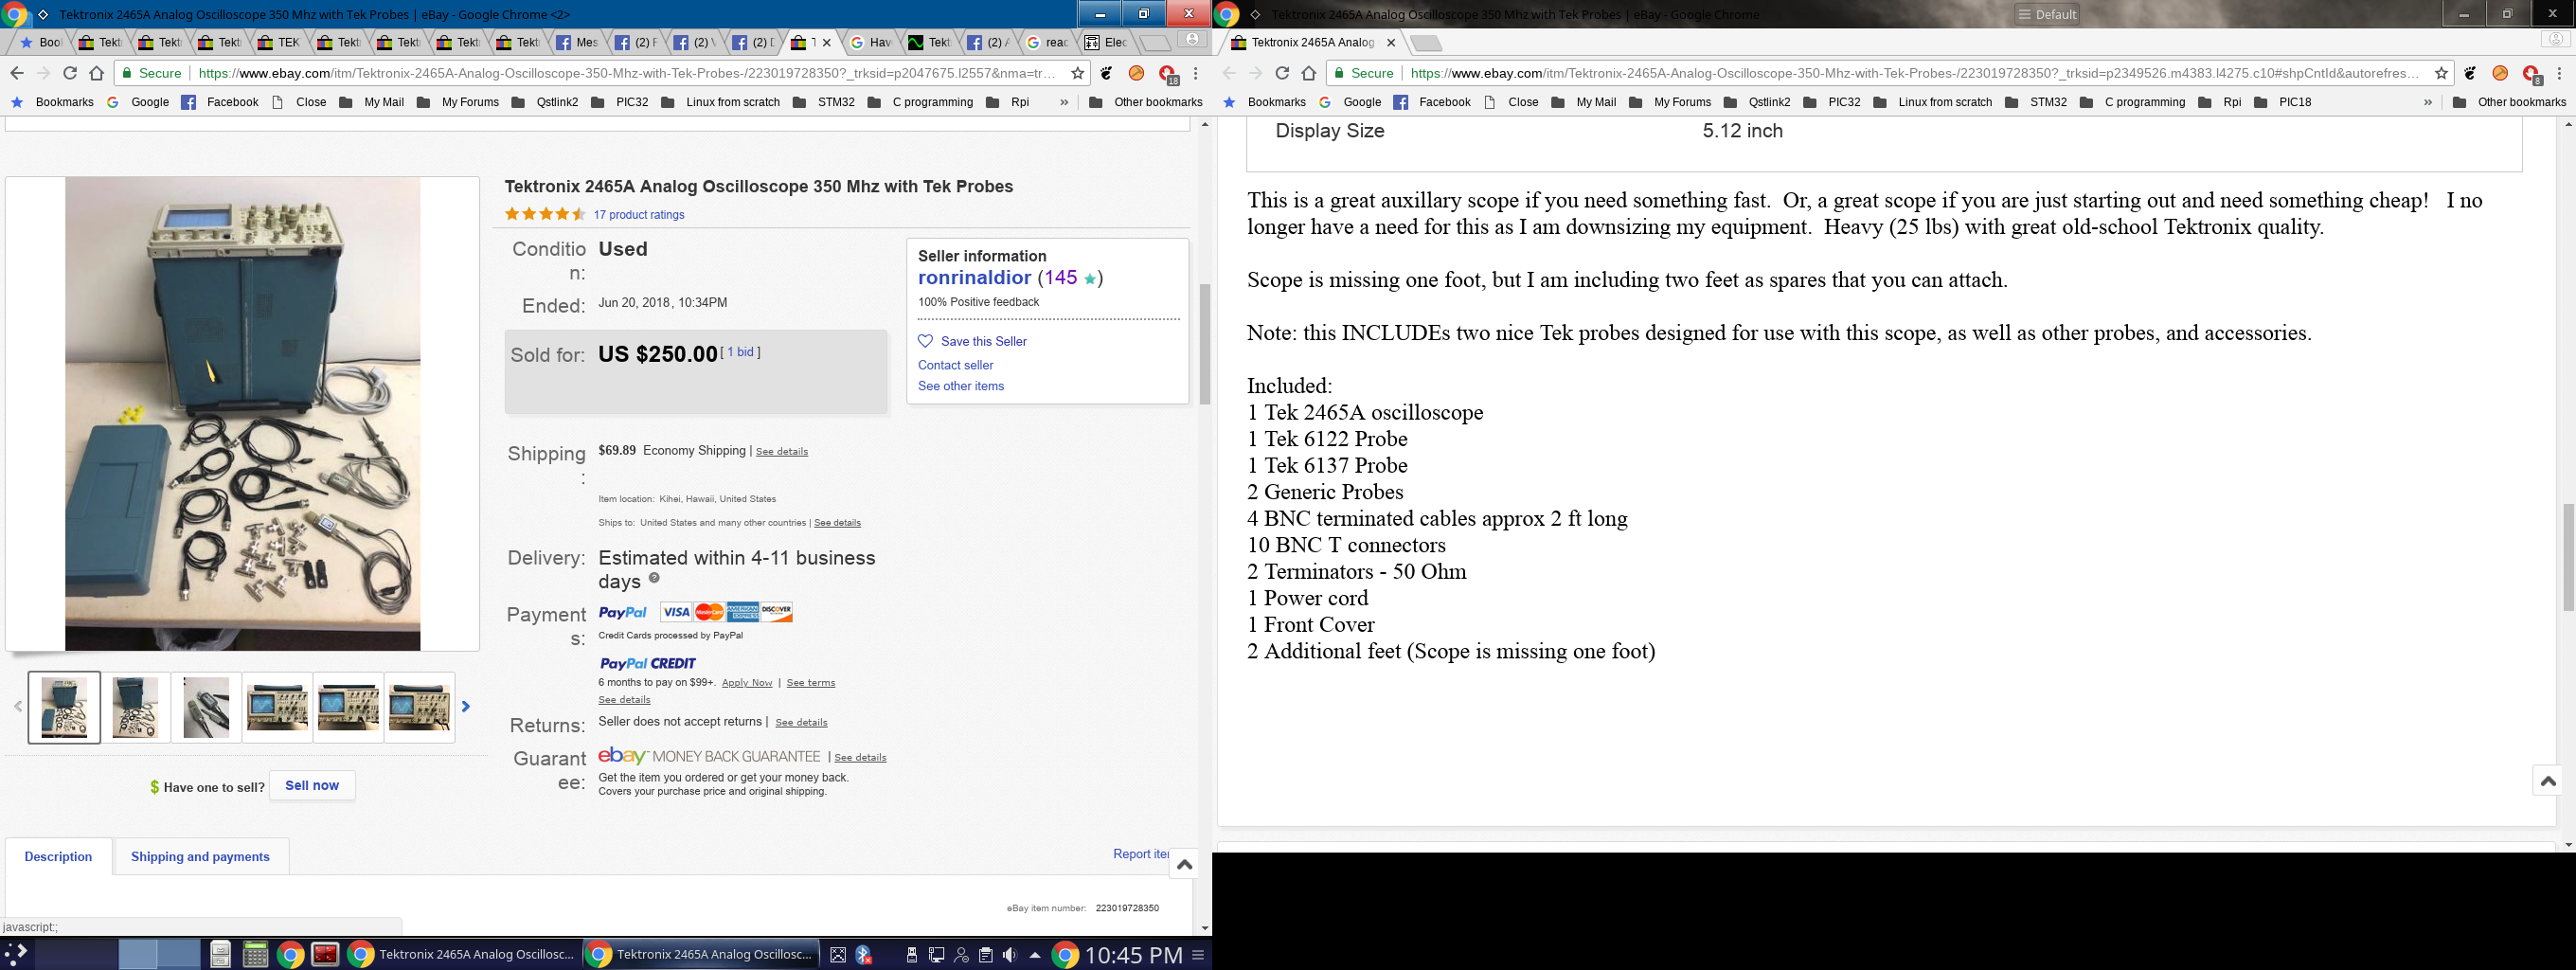Select the Description tab
Screen dimensions: 2576x970
pyautogui.click(x=58, y=856)
